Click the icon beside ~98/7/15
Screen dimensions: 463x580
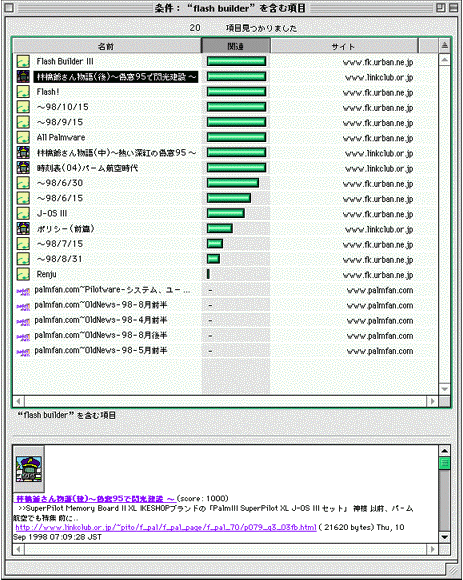tap(23, 244)
